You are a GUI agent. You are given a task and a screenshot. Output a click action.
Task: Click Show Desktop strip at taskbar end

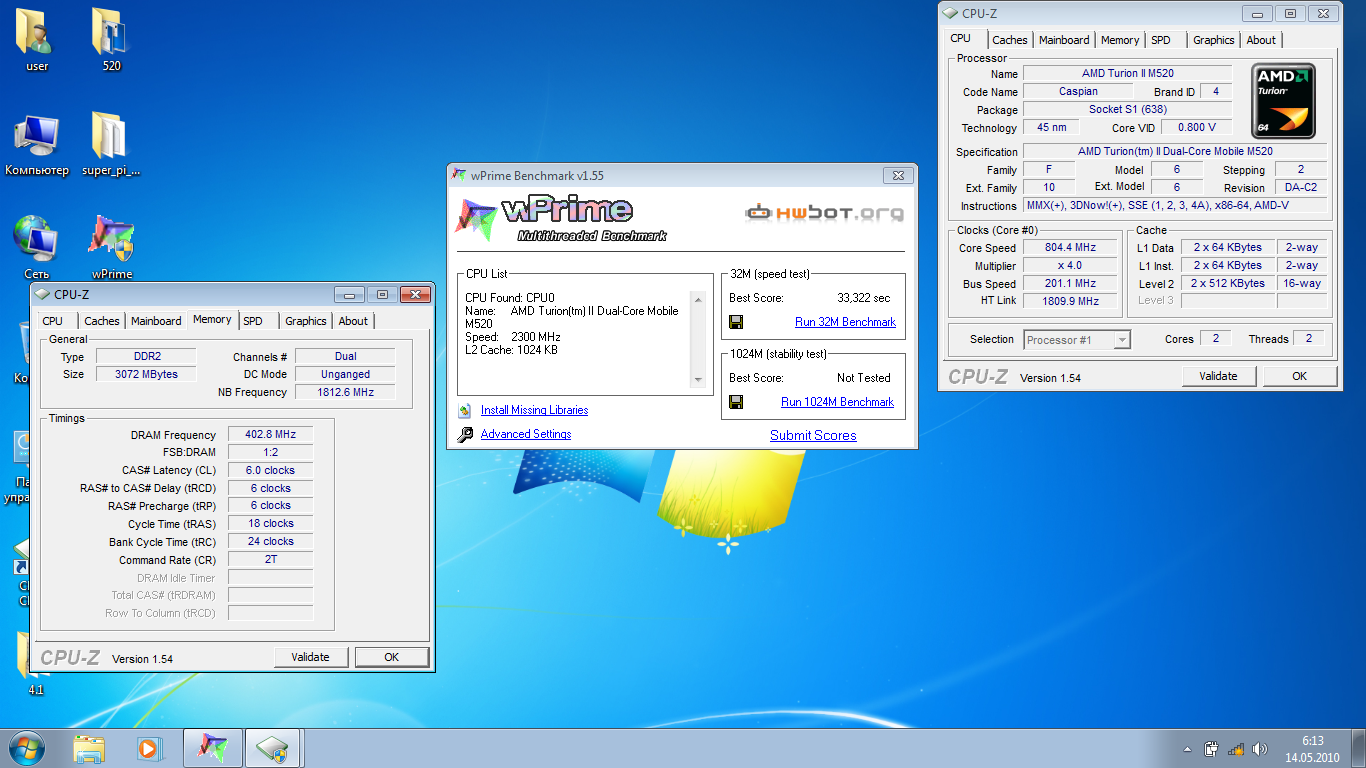coord(1358,748)
